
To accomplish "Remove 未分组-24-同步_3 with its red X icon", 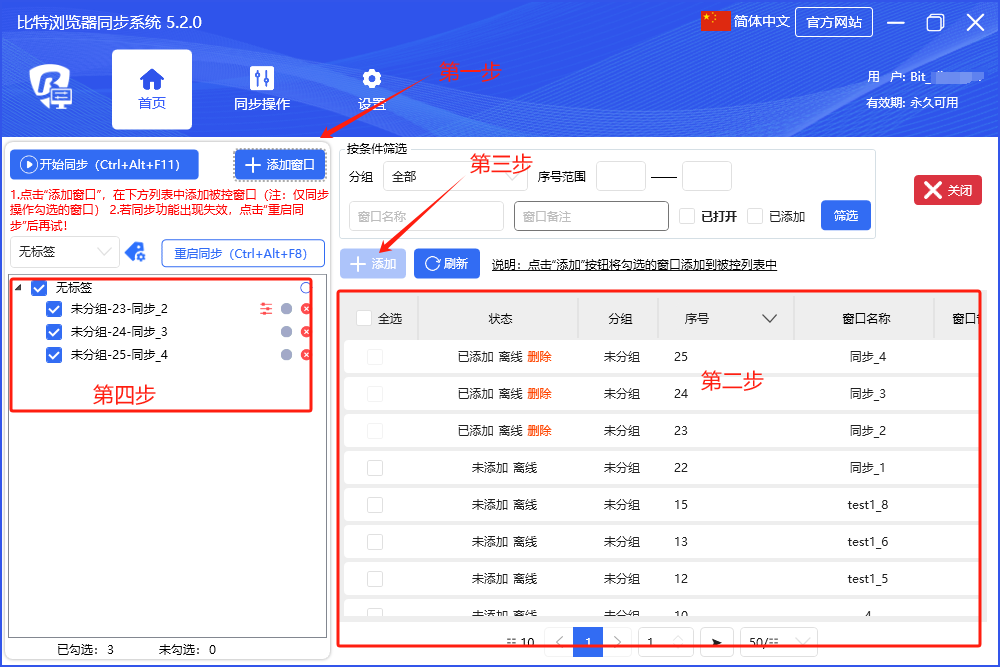I will [306, 332].
